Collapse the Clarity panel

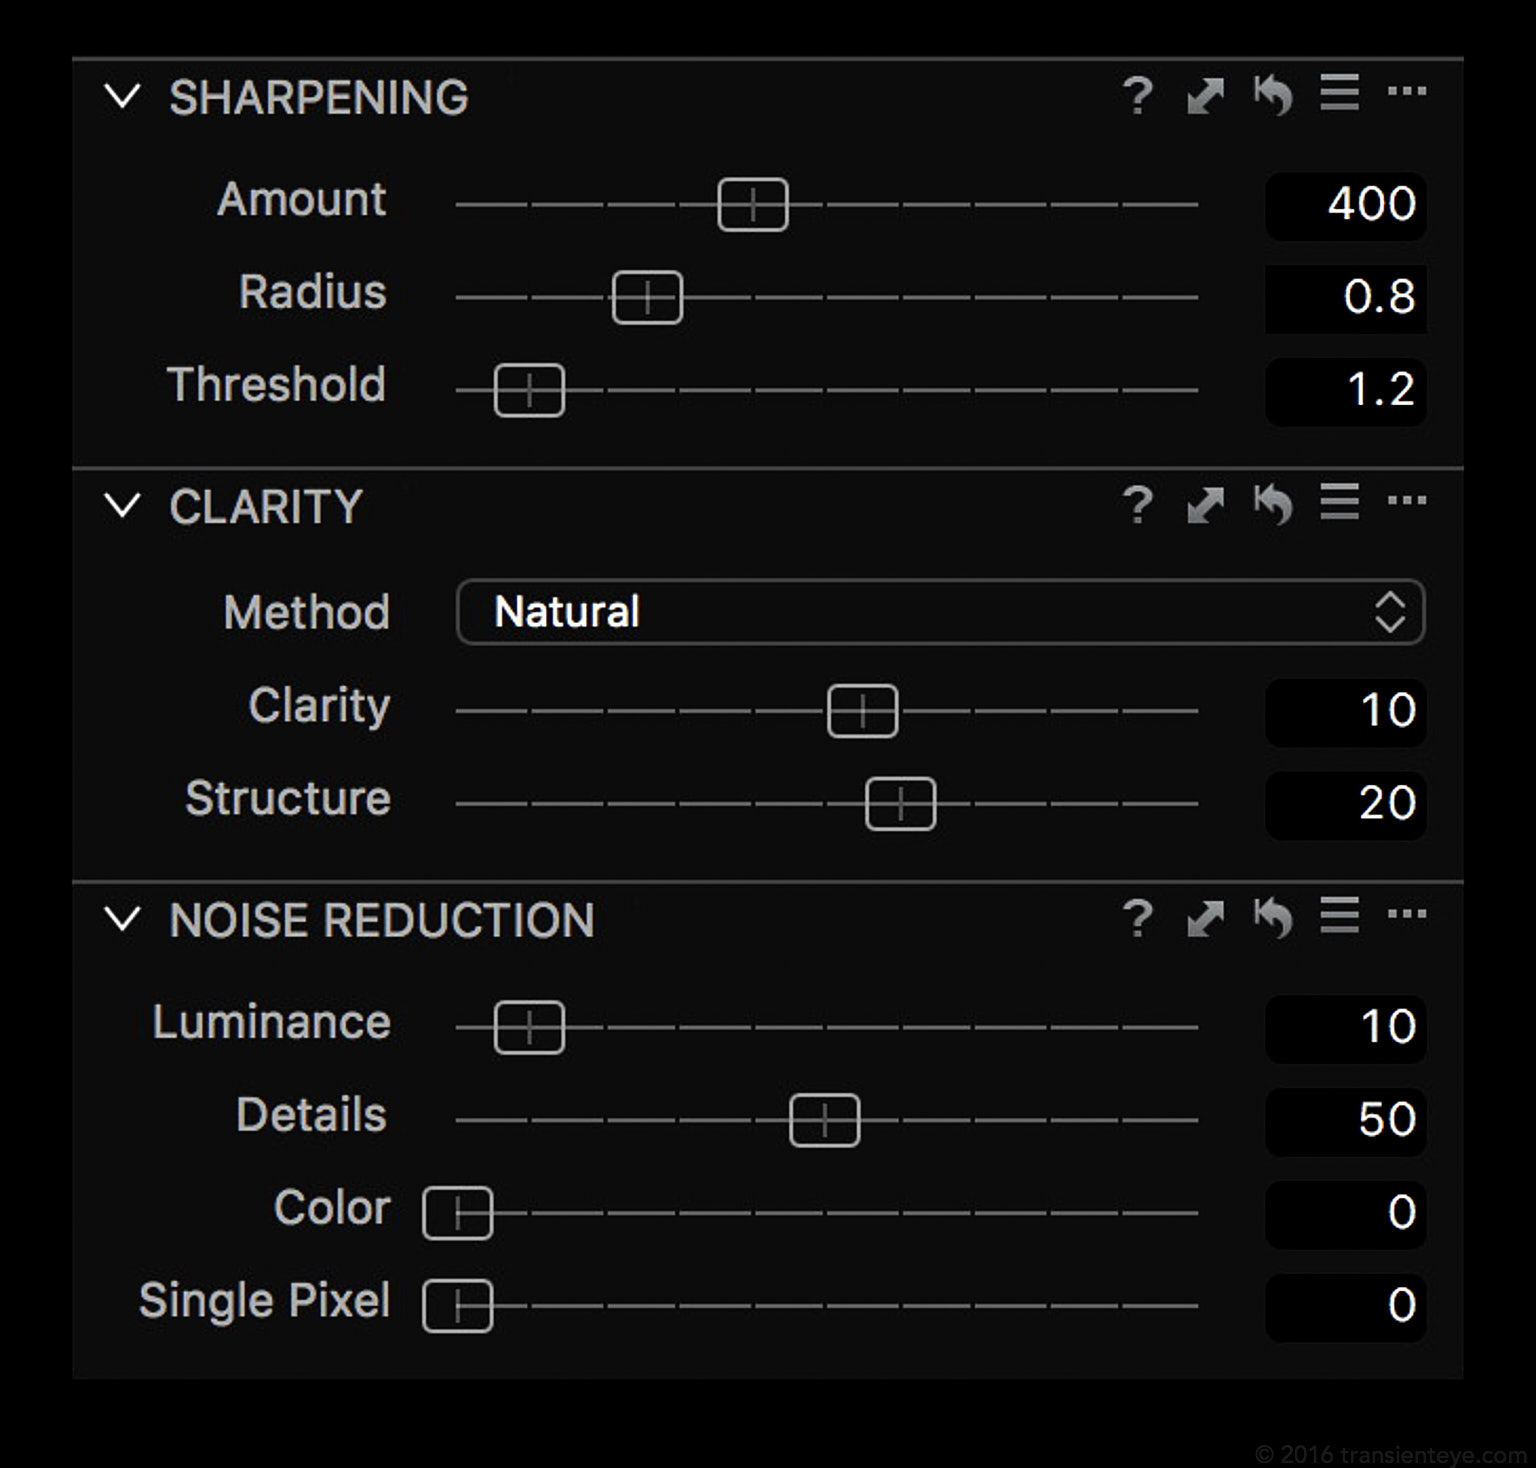point(122,505)
